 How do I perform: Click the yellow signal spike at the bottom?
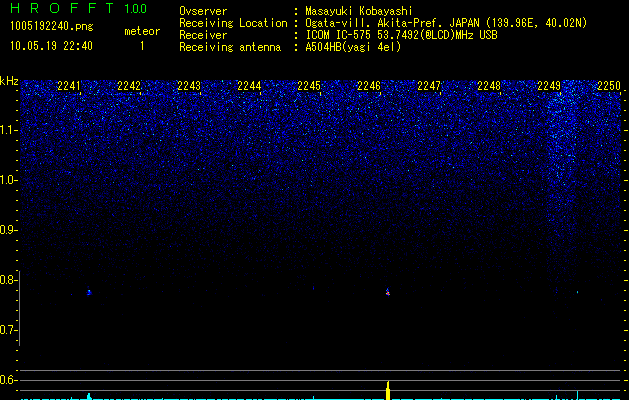coord(388,390)
